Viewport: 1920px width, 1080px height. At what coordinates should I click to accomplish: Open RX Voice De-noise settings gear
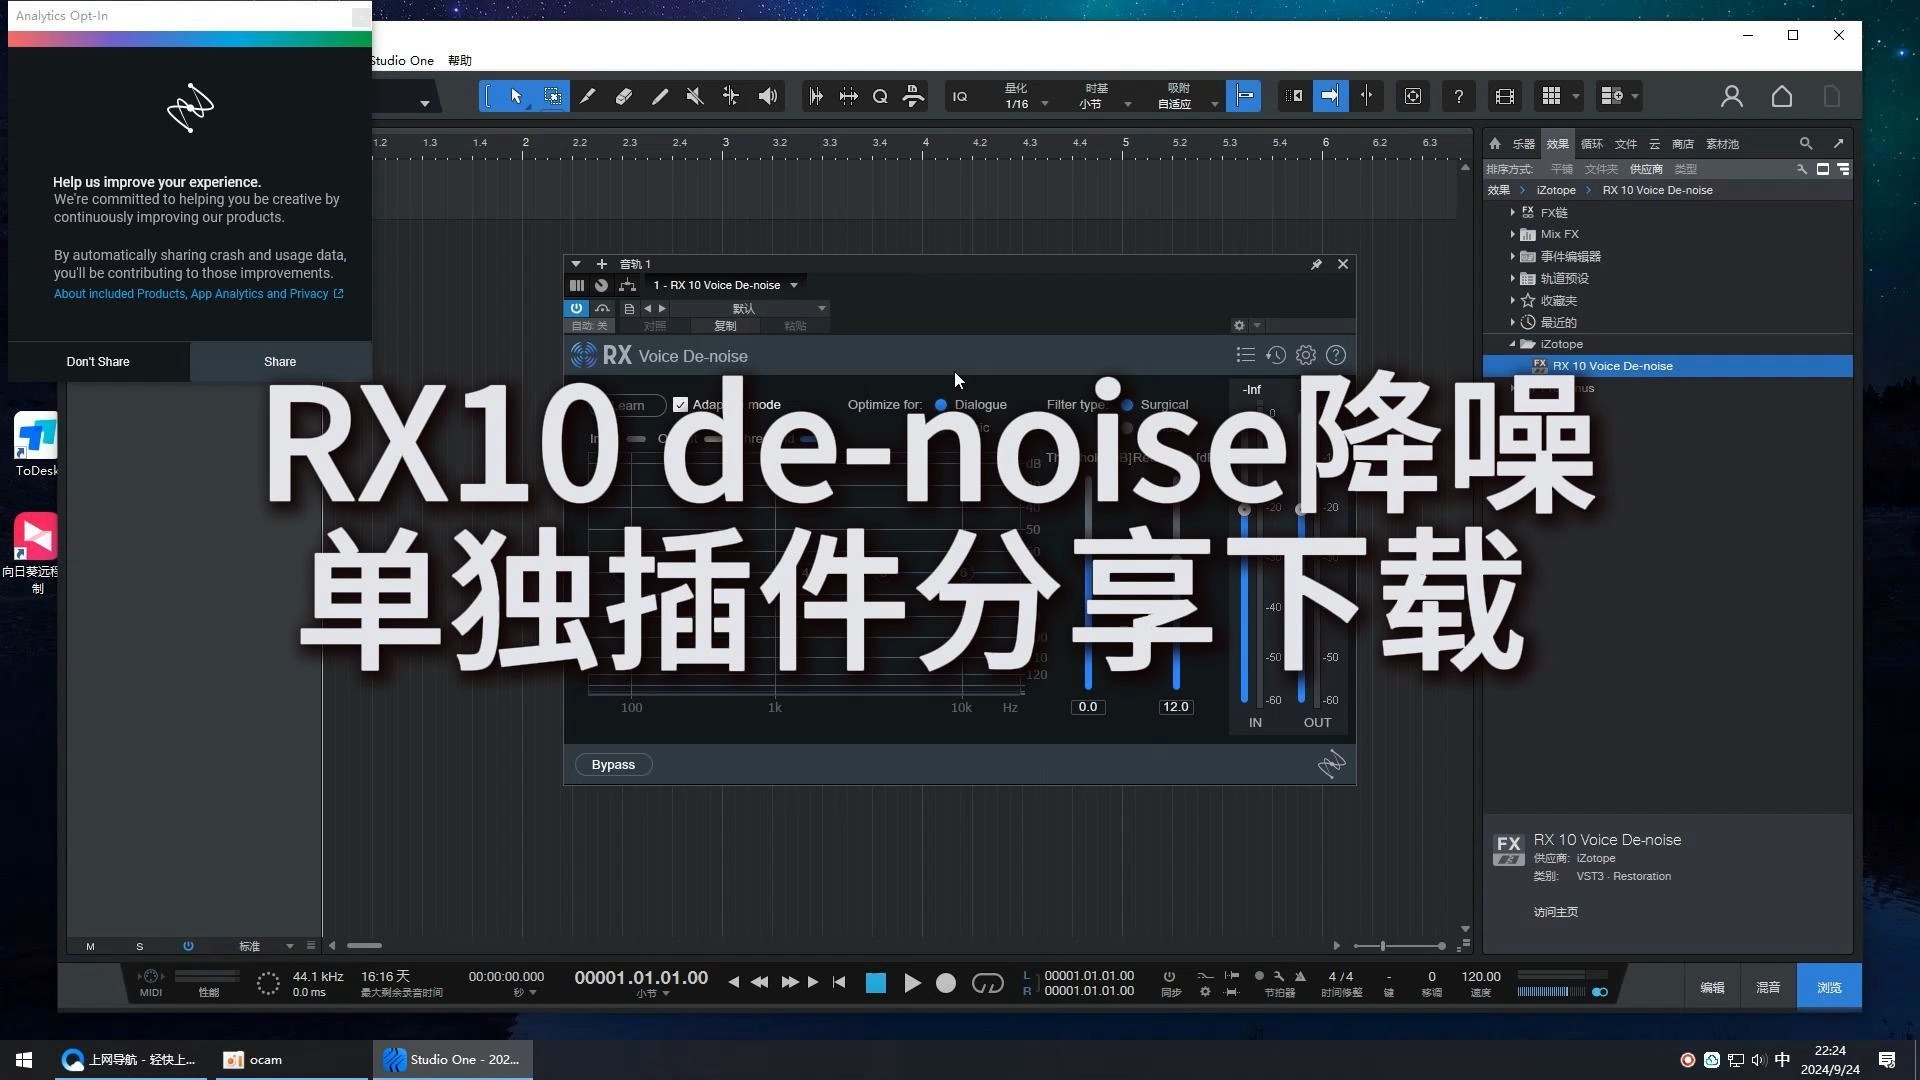pos(1305,355)
